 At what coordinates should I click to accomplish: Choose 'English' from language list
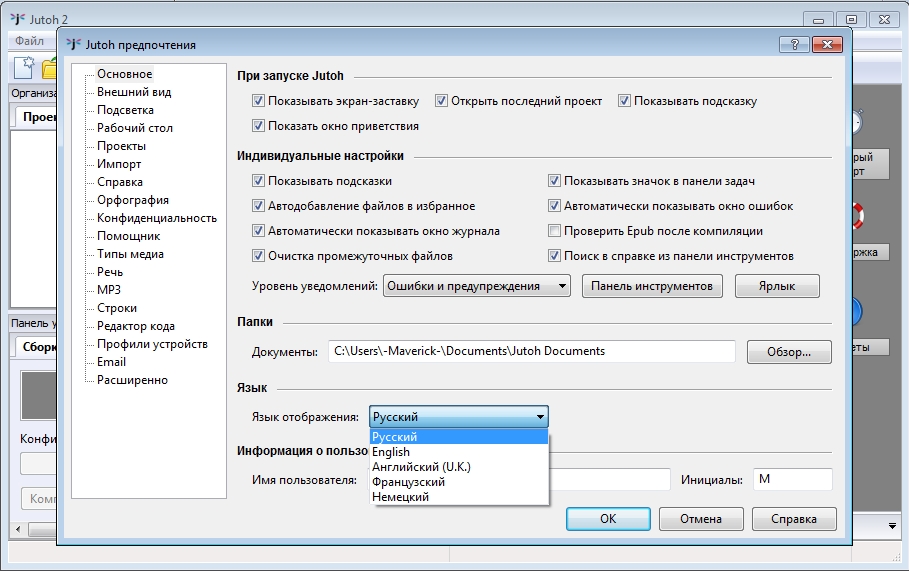[x=459, y=452]
